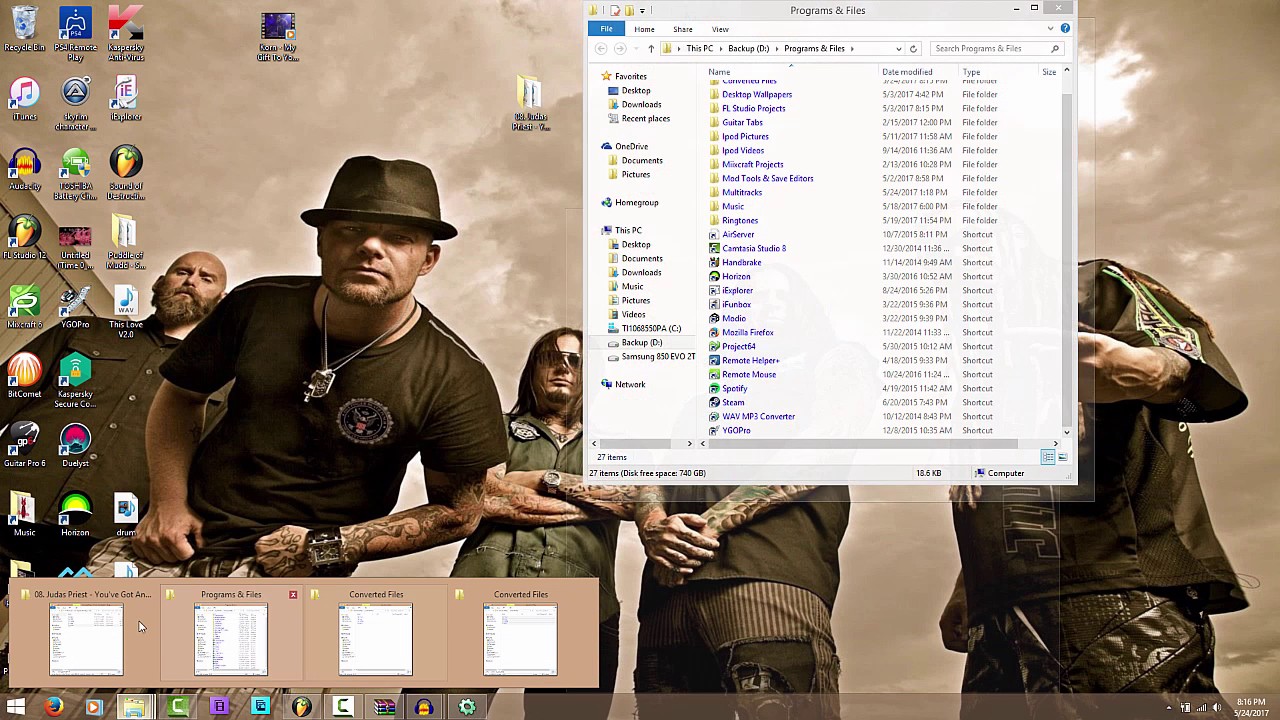1280x720 pixels.
Task: Open Customize Quick Access Toolbar dropdown
Action: click(643, 10)
